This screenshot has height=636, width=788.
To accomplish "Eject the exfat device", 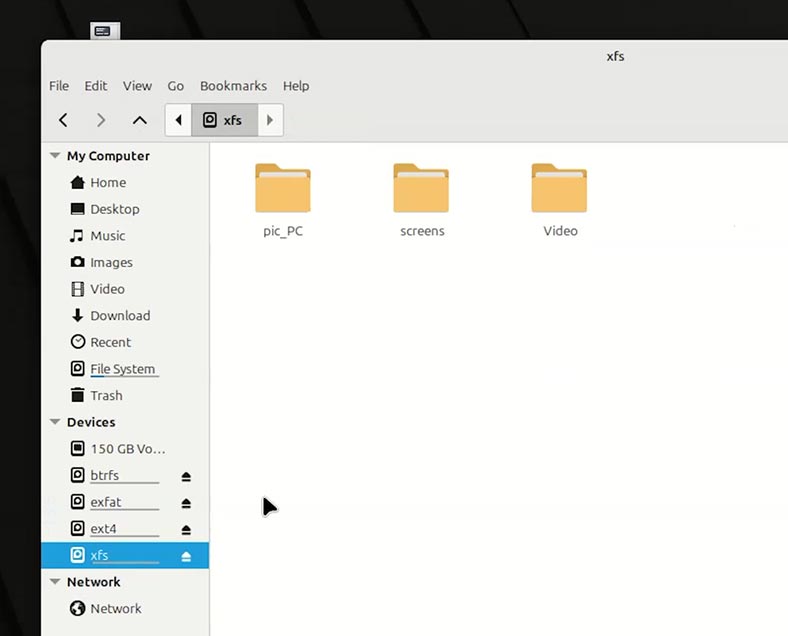I will pyautogui.click(x=186, y=503).
